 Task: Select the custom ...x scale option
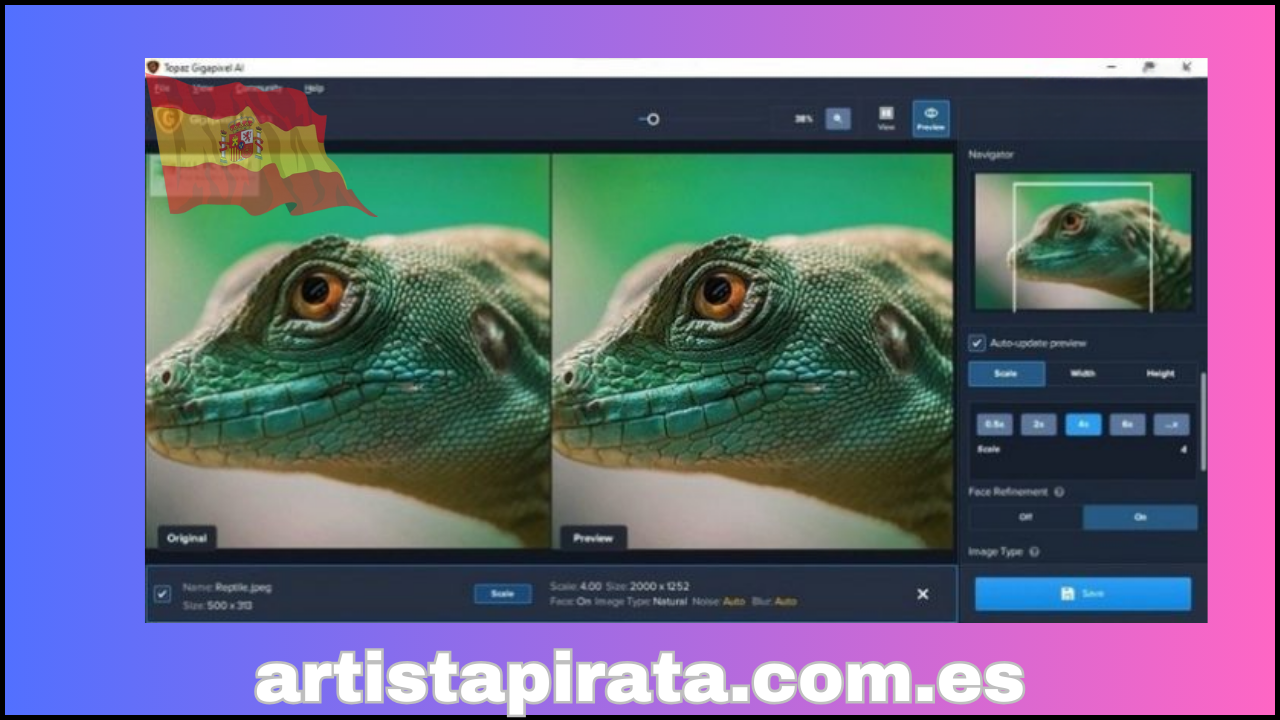click(x=1171, y=424)
